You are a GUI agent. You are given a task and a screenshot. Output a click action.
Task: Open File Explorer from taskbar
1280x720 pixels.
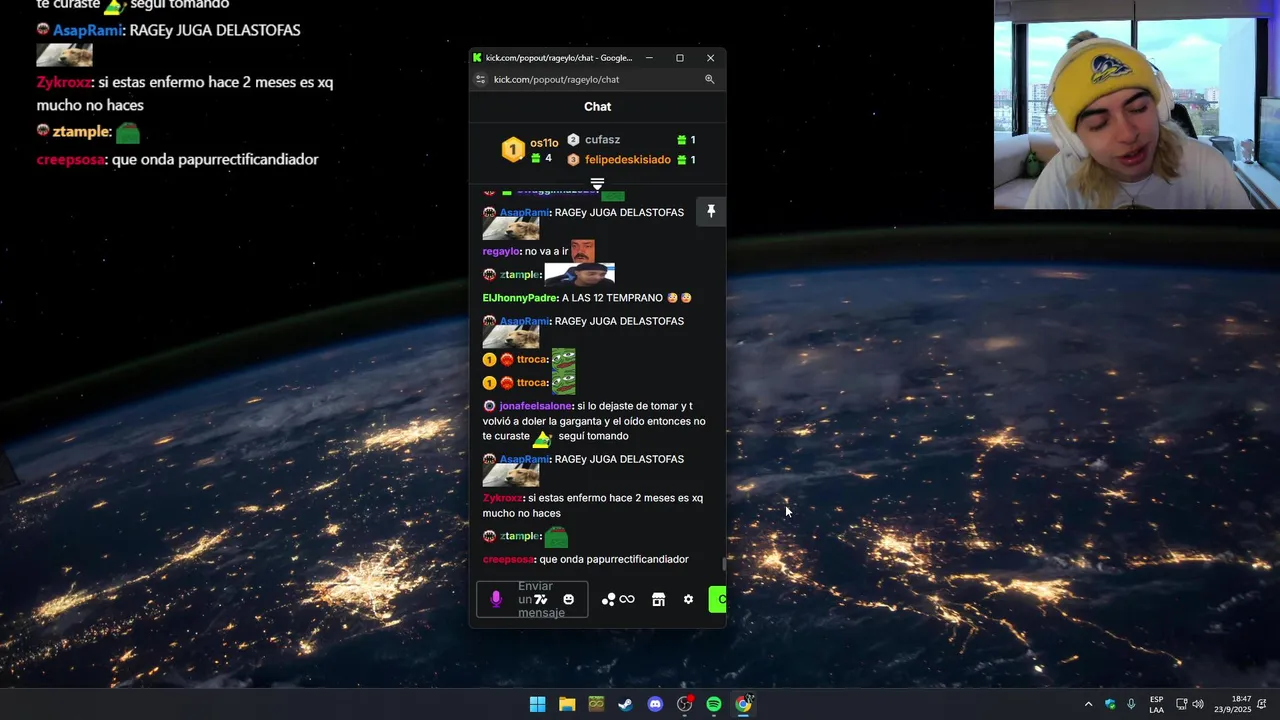[x=567, y=704]
